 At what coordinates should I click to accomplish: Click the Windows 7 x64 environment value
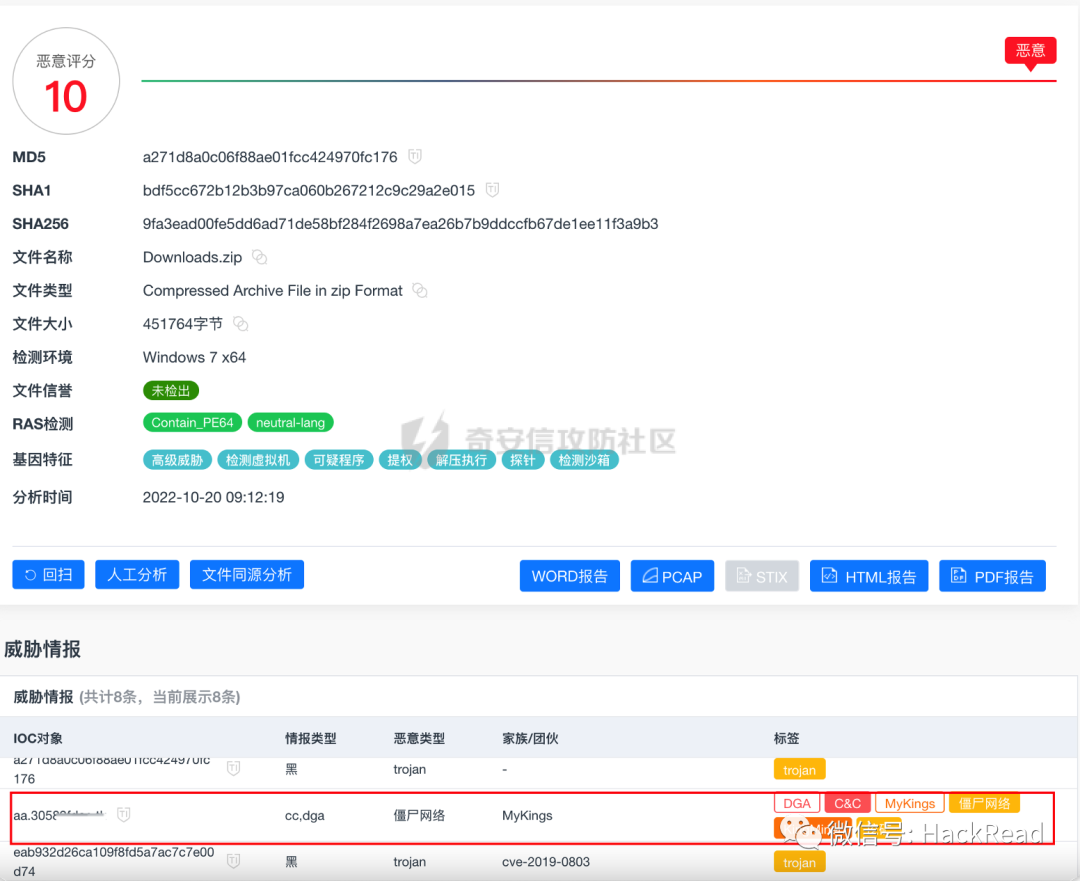(194, 357)
